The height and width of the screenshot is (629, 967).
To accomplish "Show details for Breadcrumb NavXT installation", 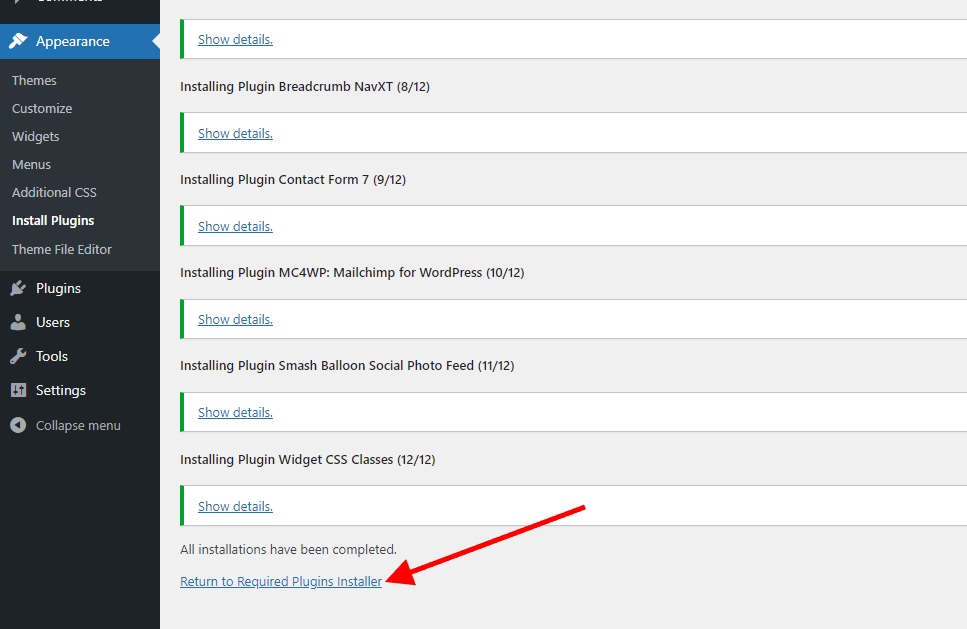I will click(235, 133).
